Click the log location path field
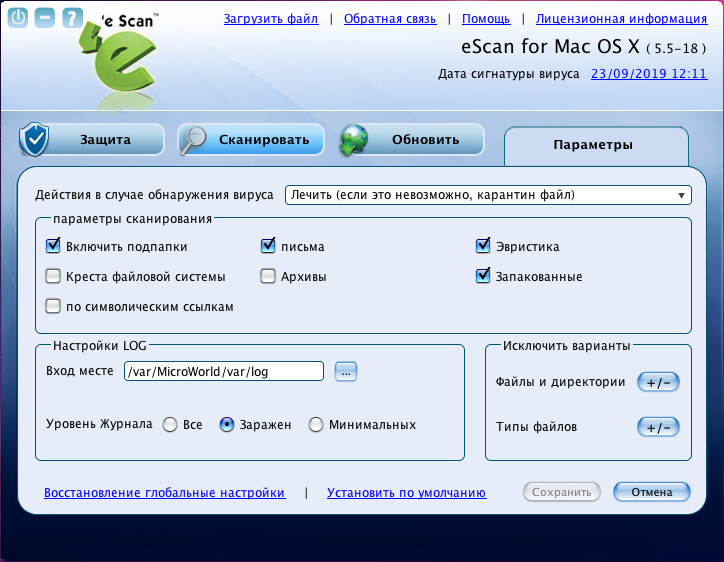 point(224,371)
